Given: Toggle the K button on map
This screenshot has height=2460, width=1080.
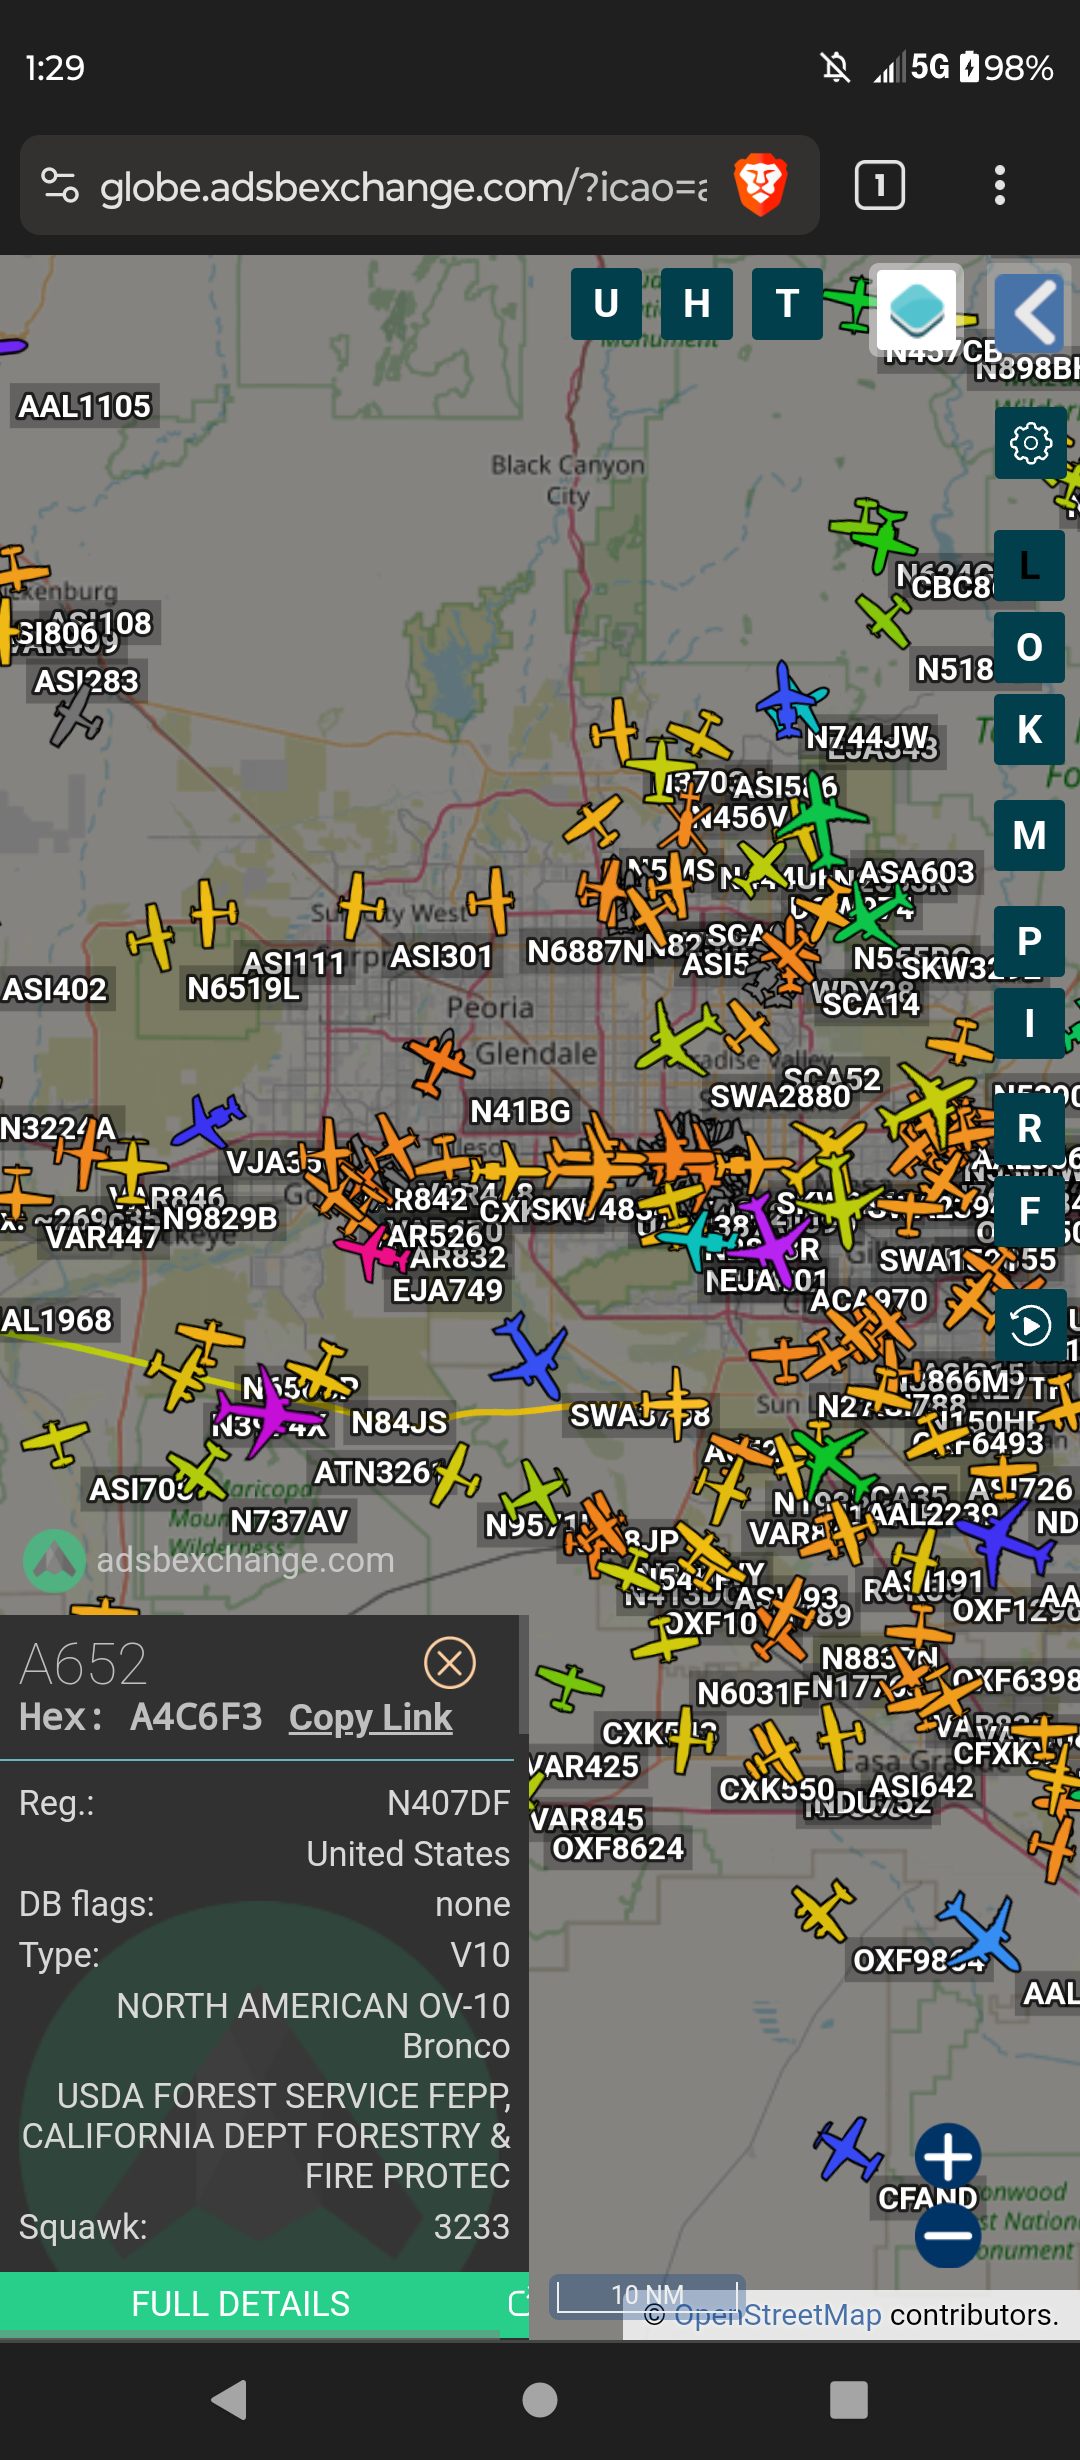Looking at the screenshot, I should point(1029,730).
